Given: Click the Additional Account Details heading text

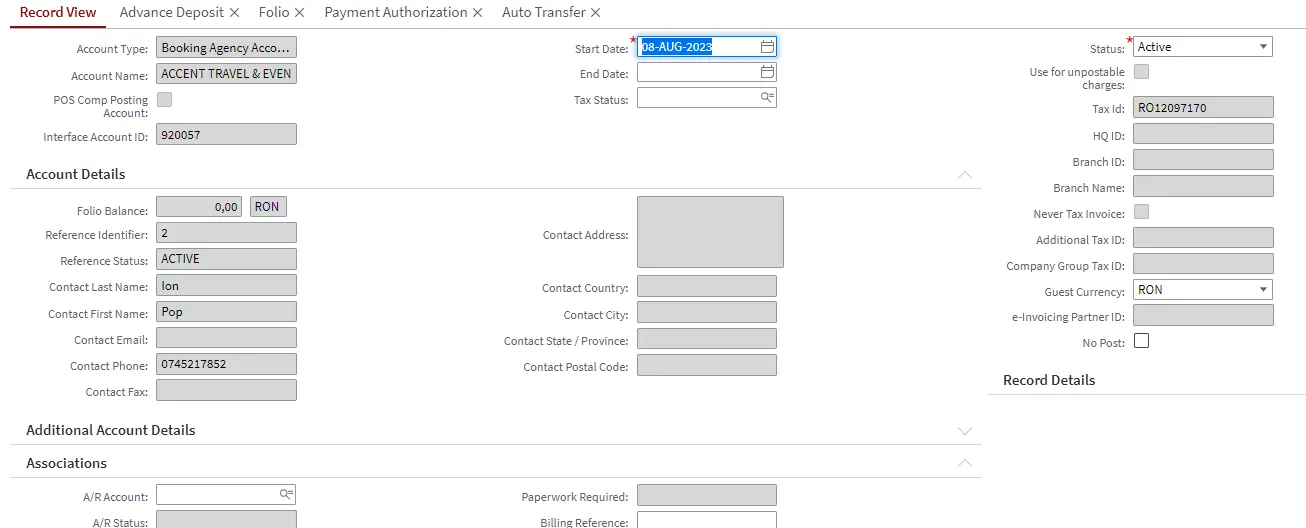Looking at the screenshot, I should tap(111, 430).
